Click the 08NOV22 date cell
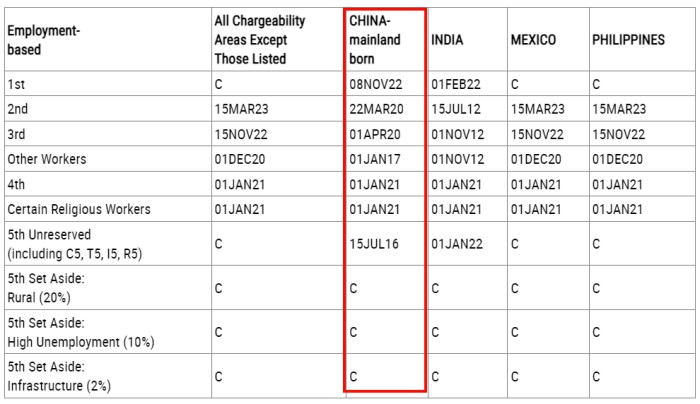The height and width of the screenshot is (404, 700). pyautogui.click(x=376, y=84)
